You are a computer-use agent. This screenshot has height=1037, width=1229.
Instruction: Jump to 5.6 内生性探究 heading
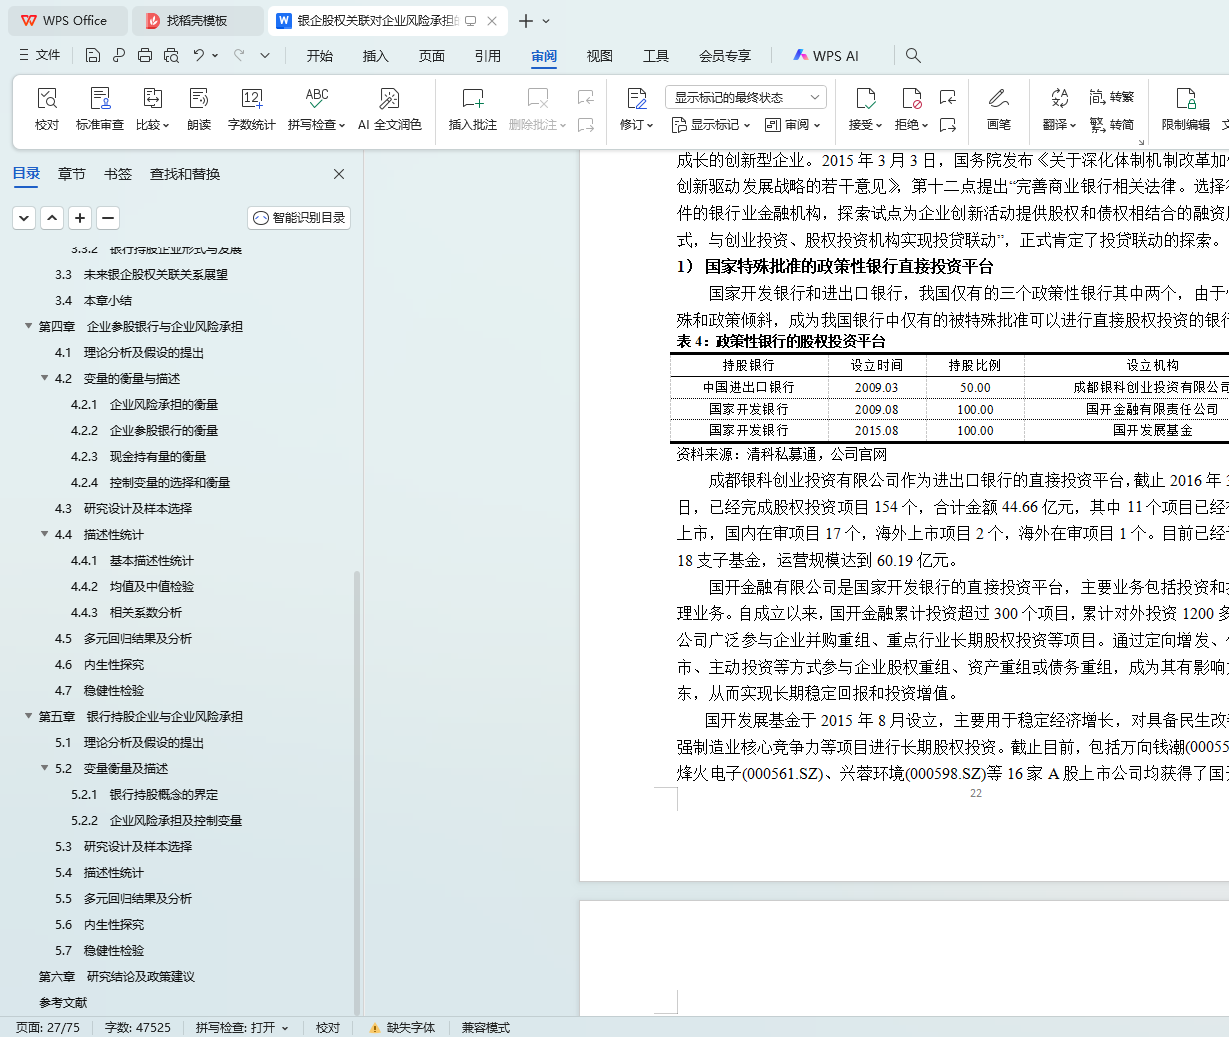coord(99,924)
